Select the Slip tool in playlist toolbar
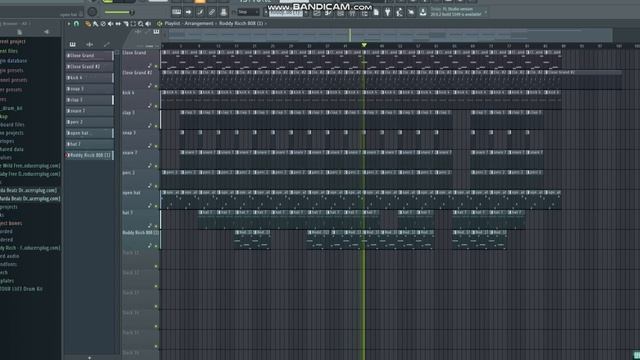The height and width of the screenshot is (360, 640). tap(118, 24)
